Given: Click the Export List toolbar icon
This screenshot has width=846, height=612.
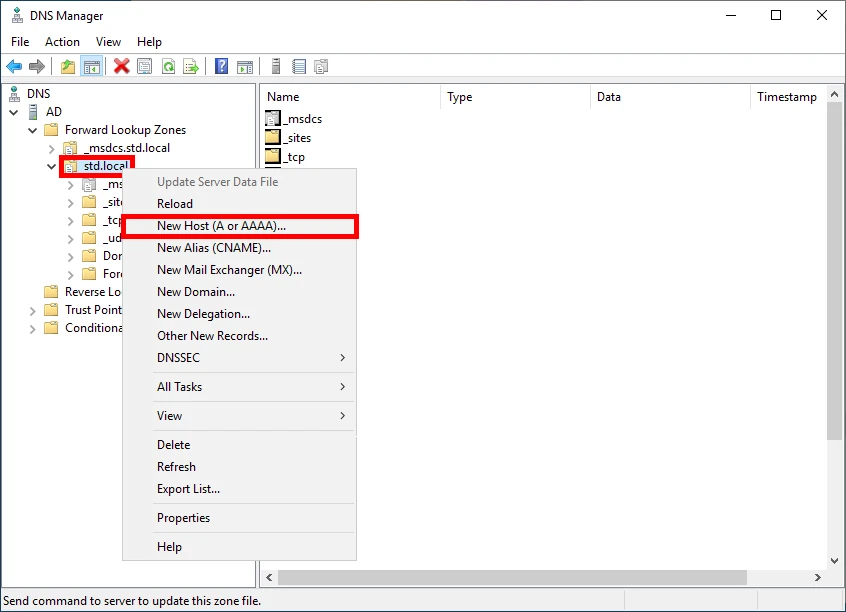Looking at the screenshot, I should (190, 66).
